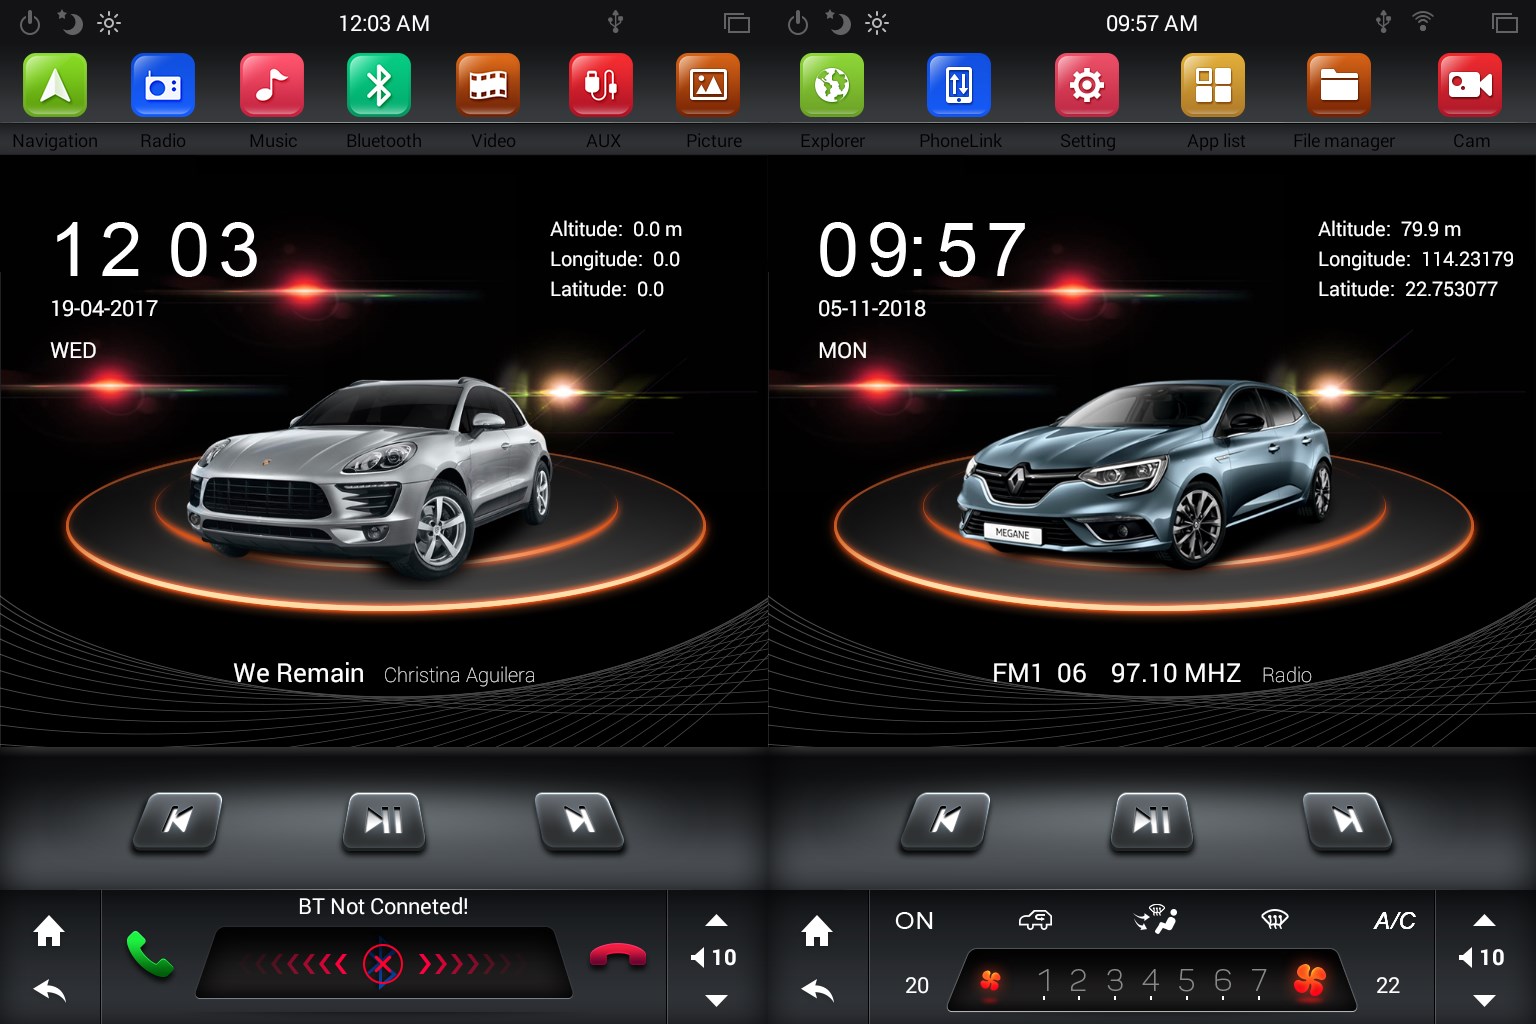Toggle the A/C button

pos(1394,921)
